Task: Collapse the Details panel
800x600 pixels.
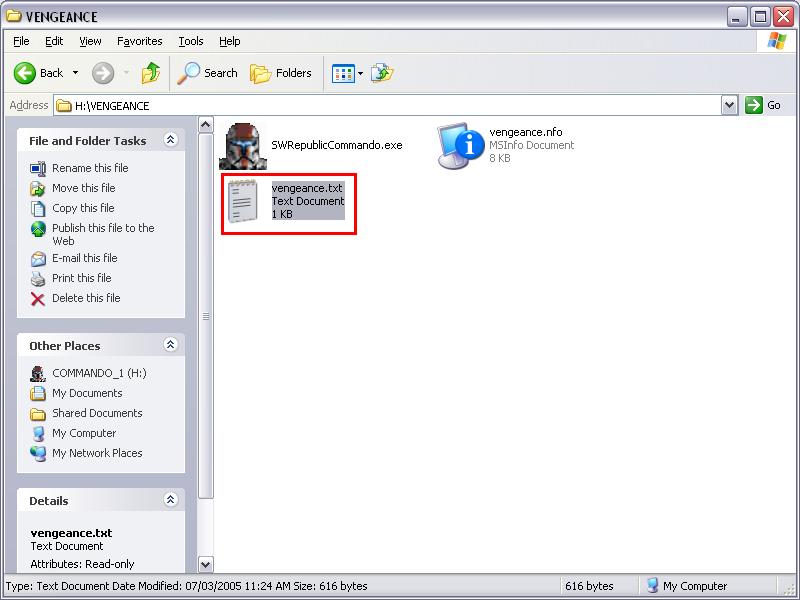Action: tap(170, 501)
